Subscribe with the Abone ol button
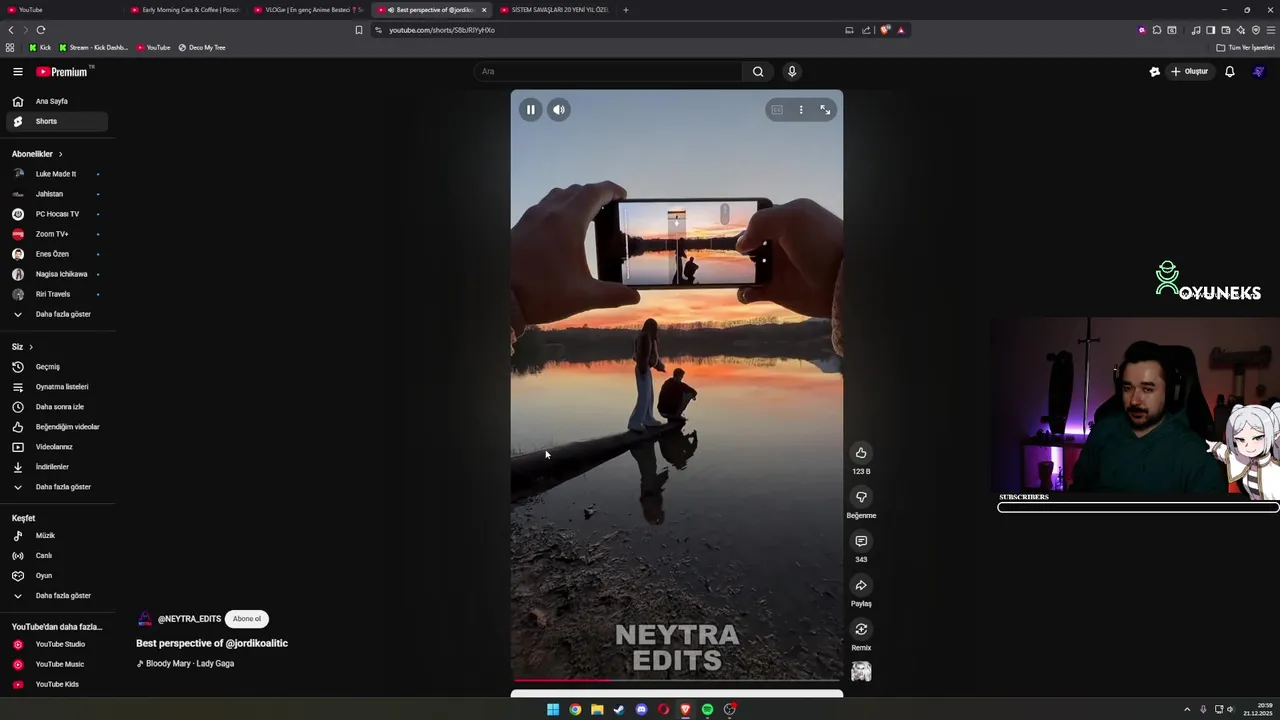Image resolution: width=1280 pixels, height=720 pixels. pyautogui.click(x=247, y=619)
